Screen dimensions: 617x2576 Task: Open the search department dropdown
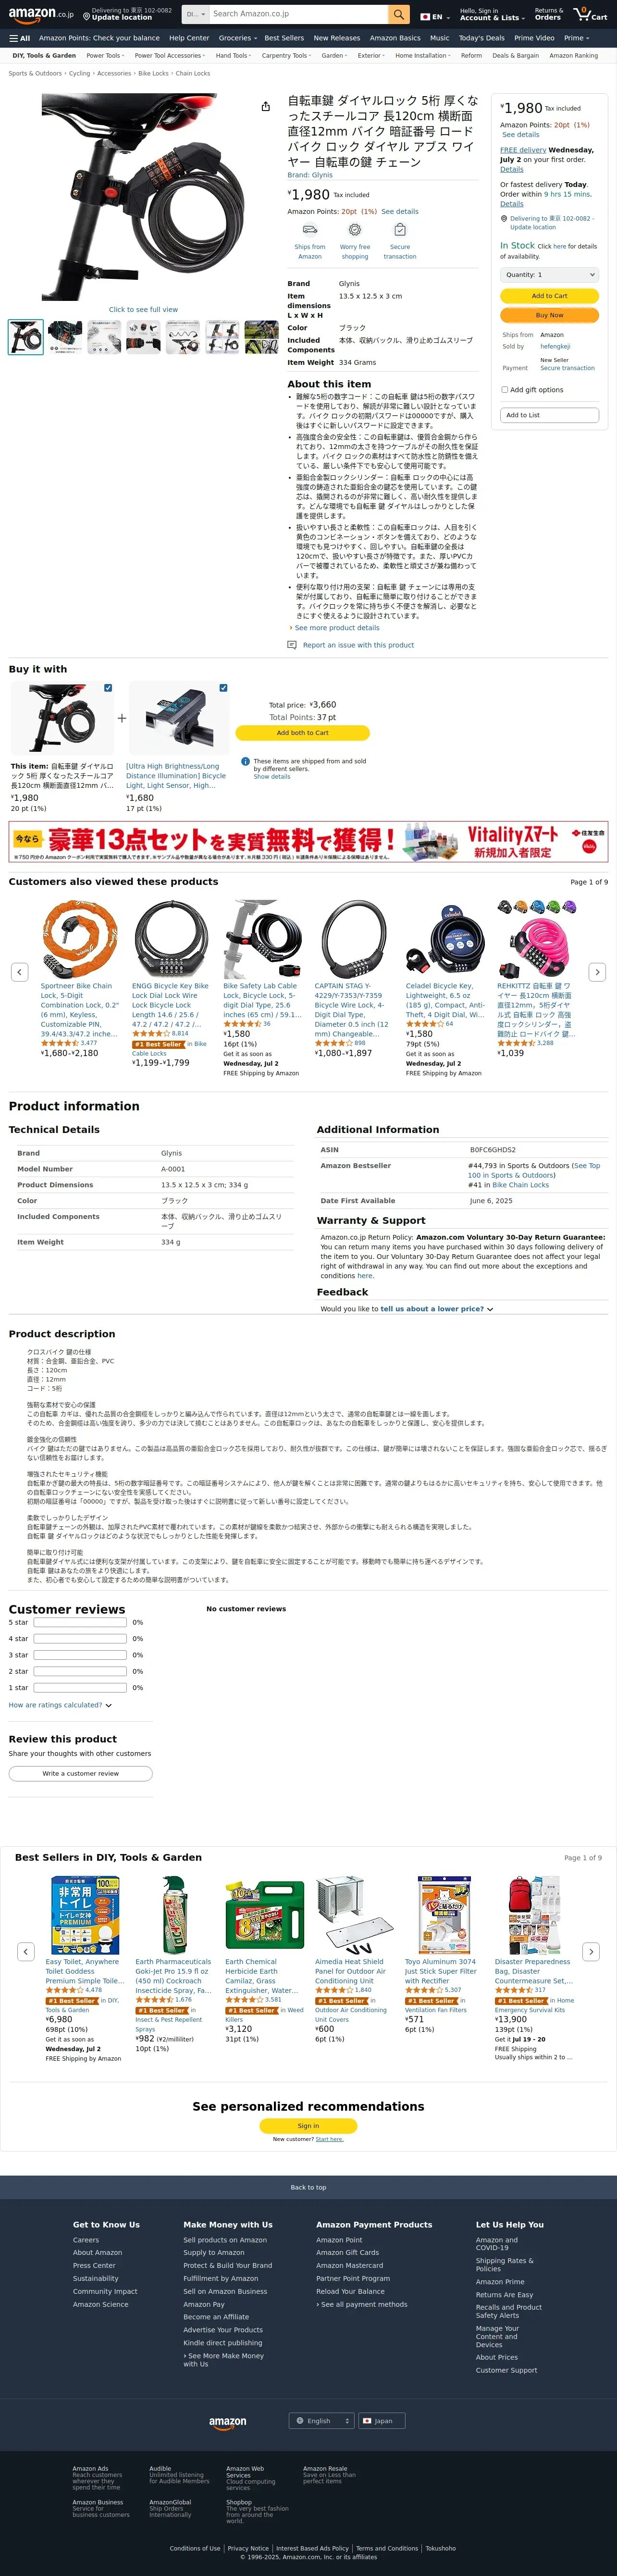tap(195, 14)
